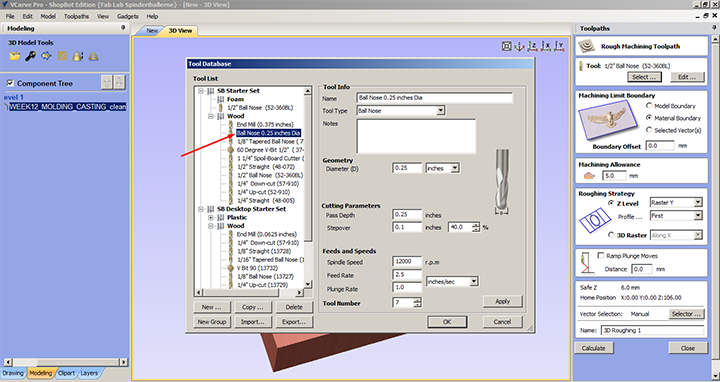Switch to the Layers tab
The height and width of the screenshot is (382, 720).
pyautogui.click(x=89, y=373)
